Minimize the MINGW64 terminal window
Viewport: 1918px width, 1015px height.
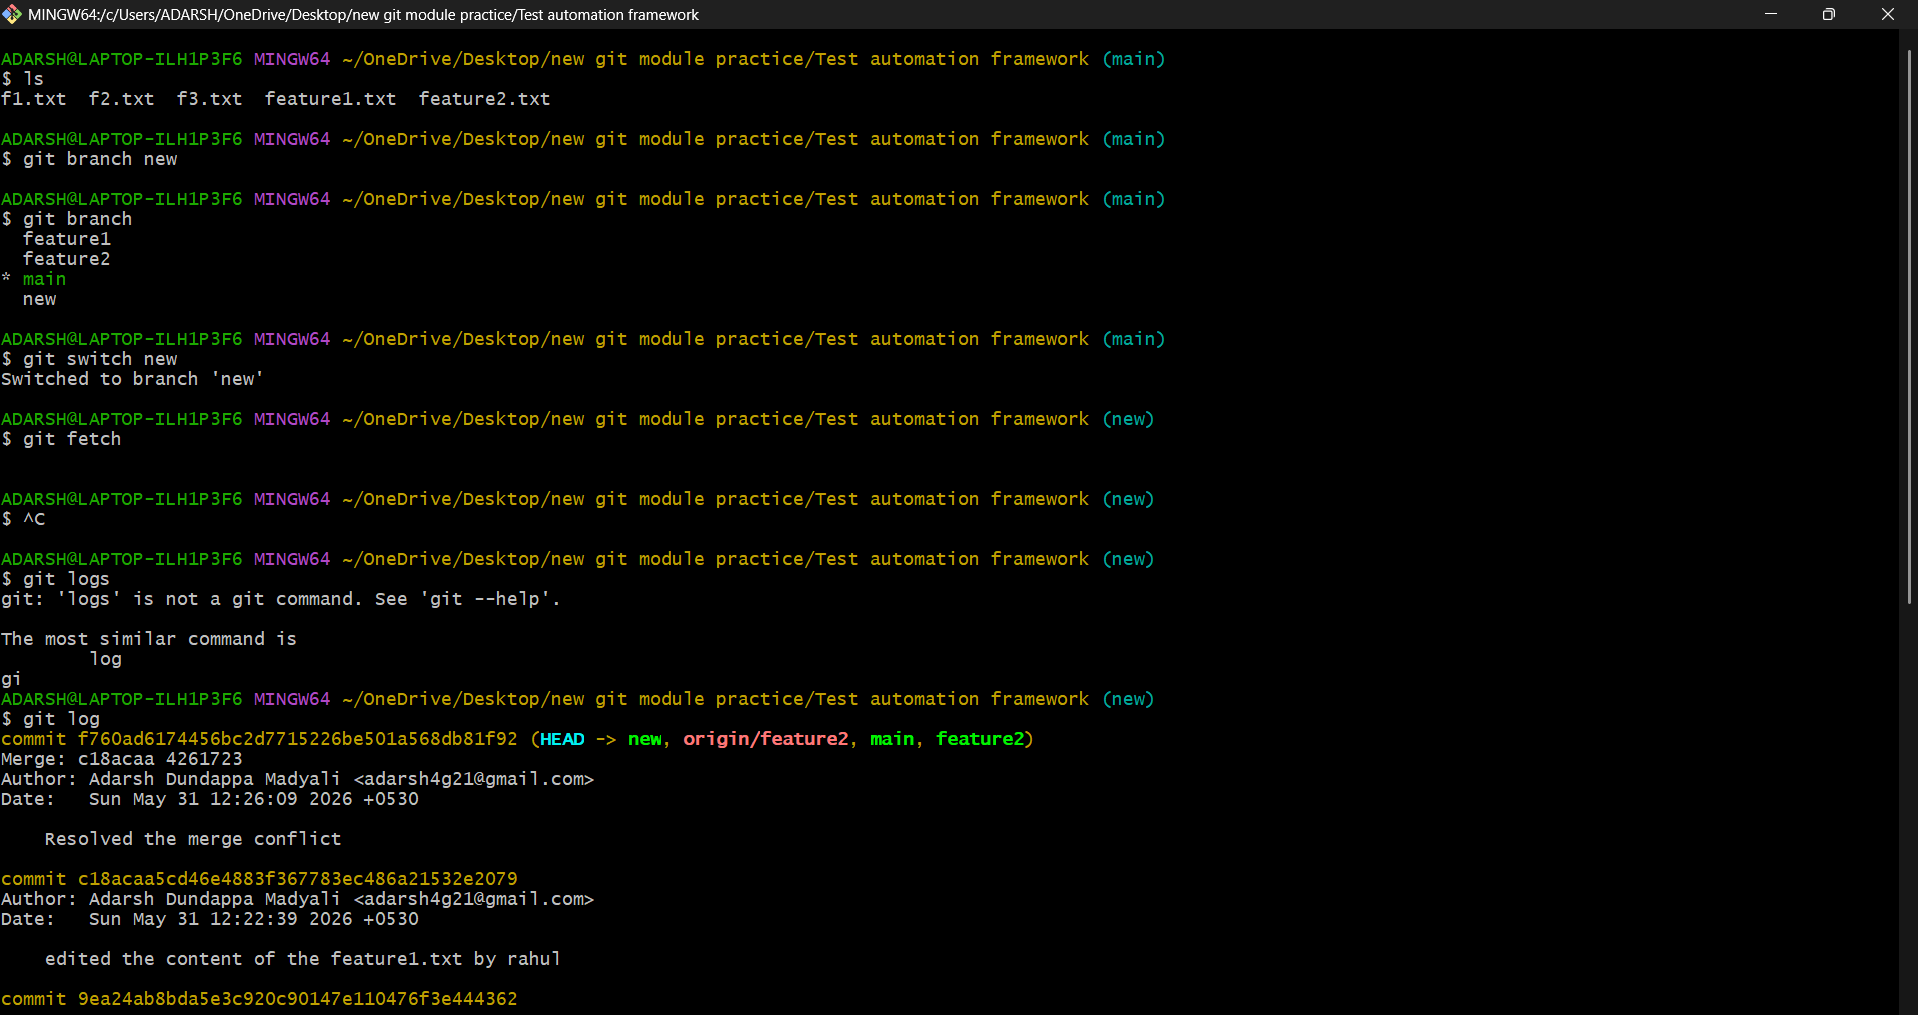pyautogui.click(x=1771, y=14)
